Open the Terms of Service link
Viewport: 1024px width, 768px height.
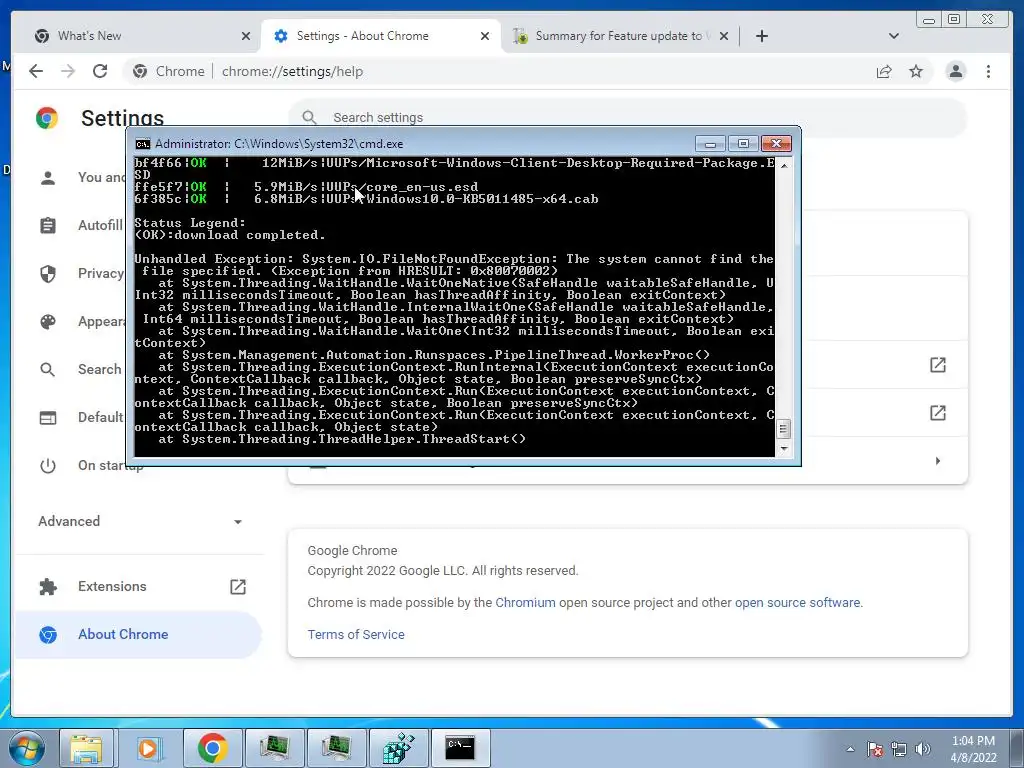[x=356, y=634]
